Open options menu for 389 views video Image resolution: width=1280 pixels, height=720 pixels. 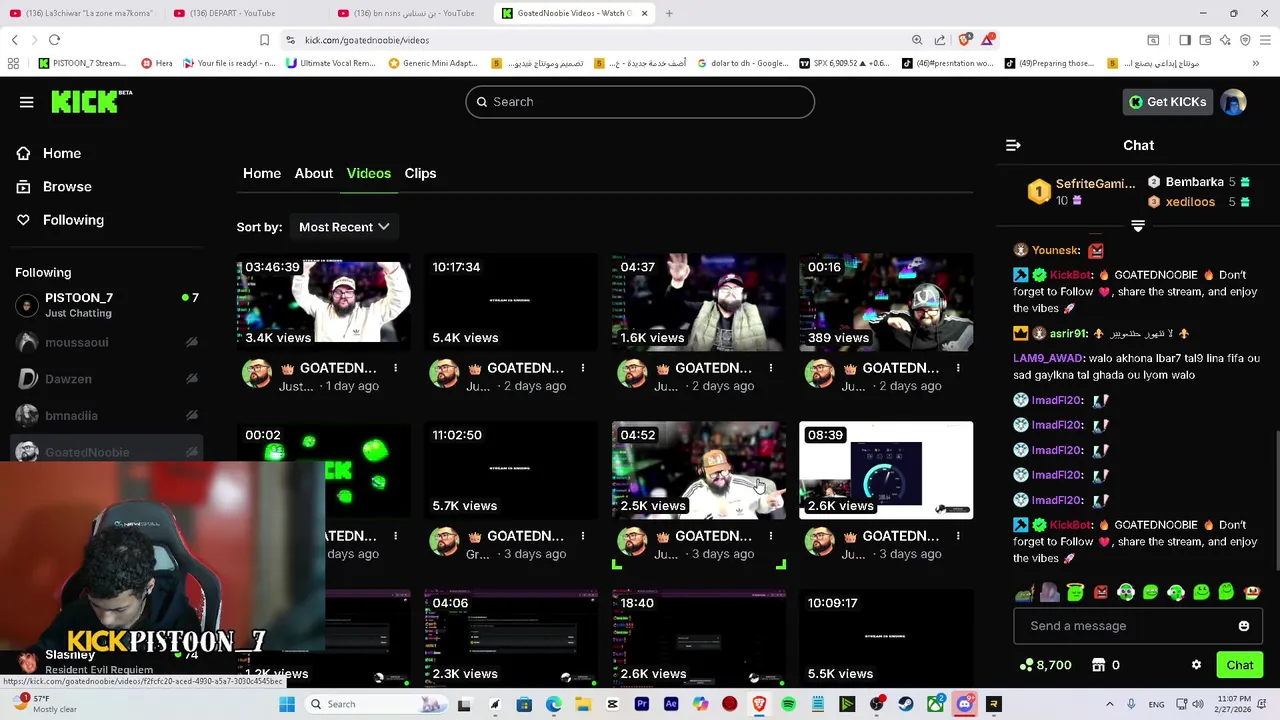click(958, 368)
